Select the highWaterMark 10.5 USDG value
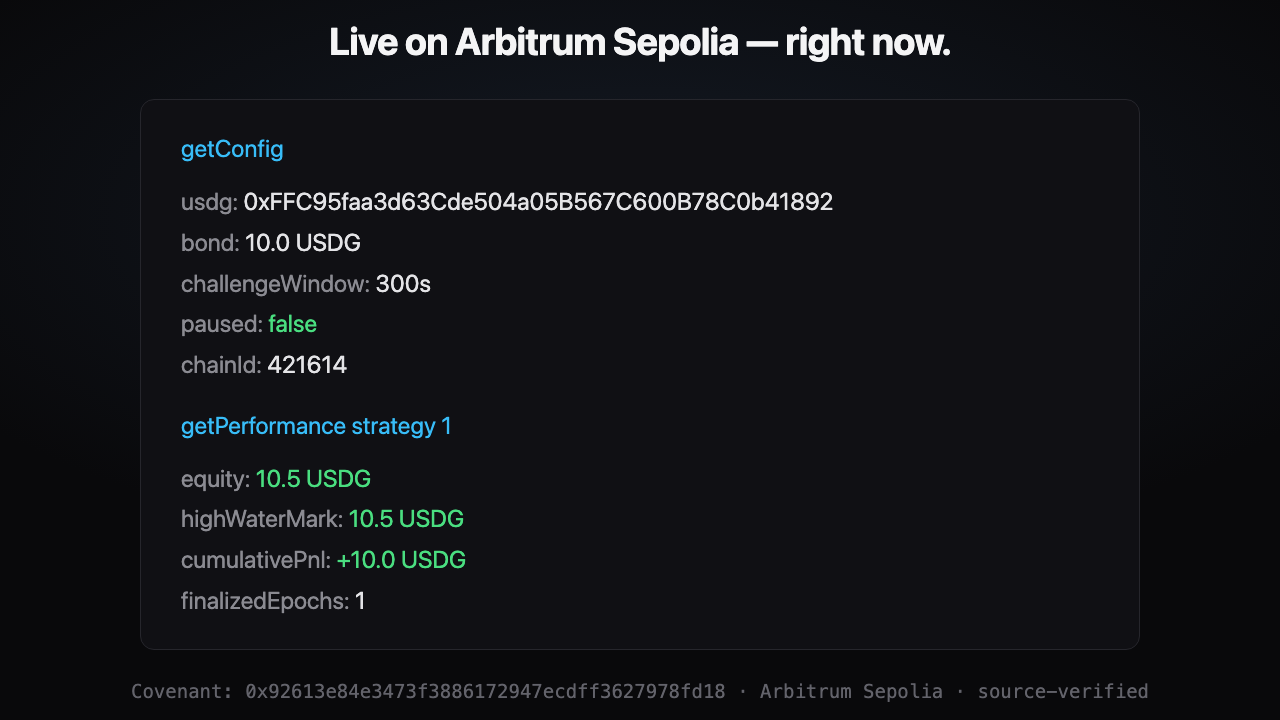 [x=406, y=519]
